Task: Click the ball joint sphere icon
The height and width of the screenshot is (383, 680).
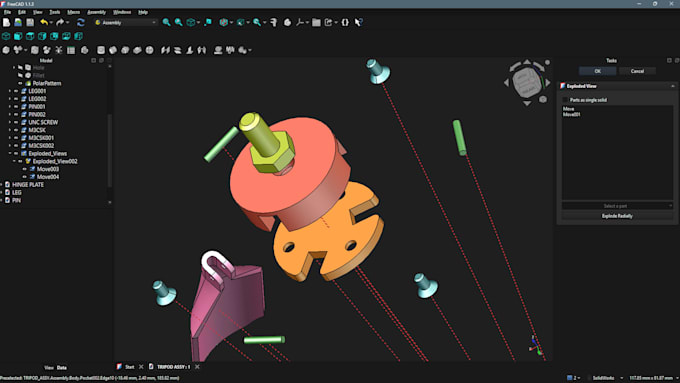Action: [150, 50]
